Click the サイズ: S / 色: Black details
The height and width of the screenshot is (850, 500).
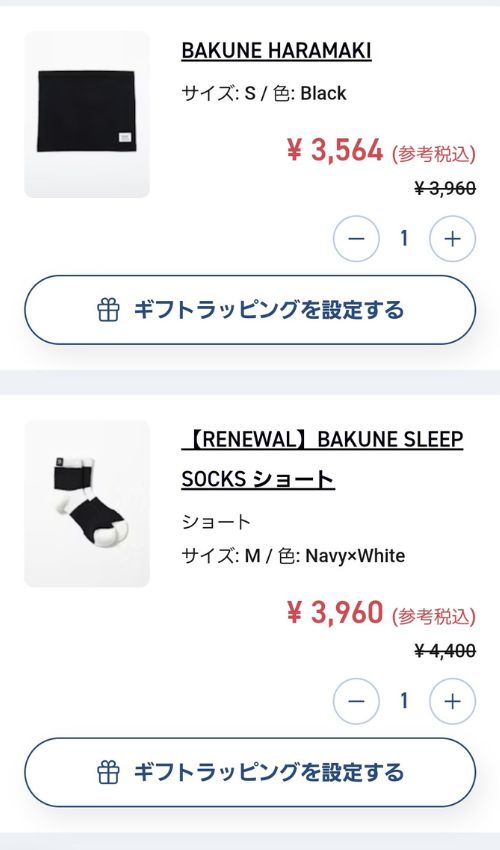tap(264, 93)
